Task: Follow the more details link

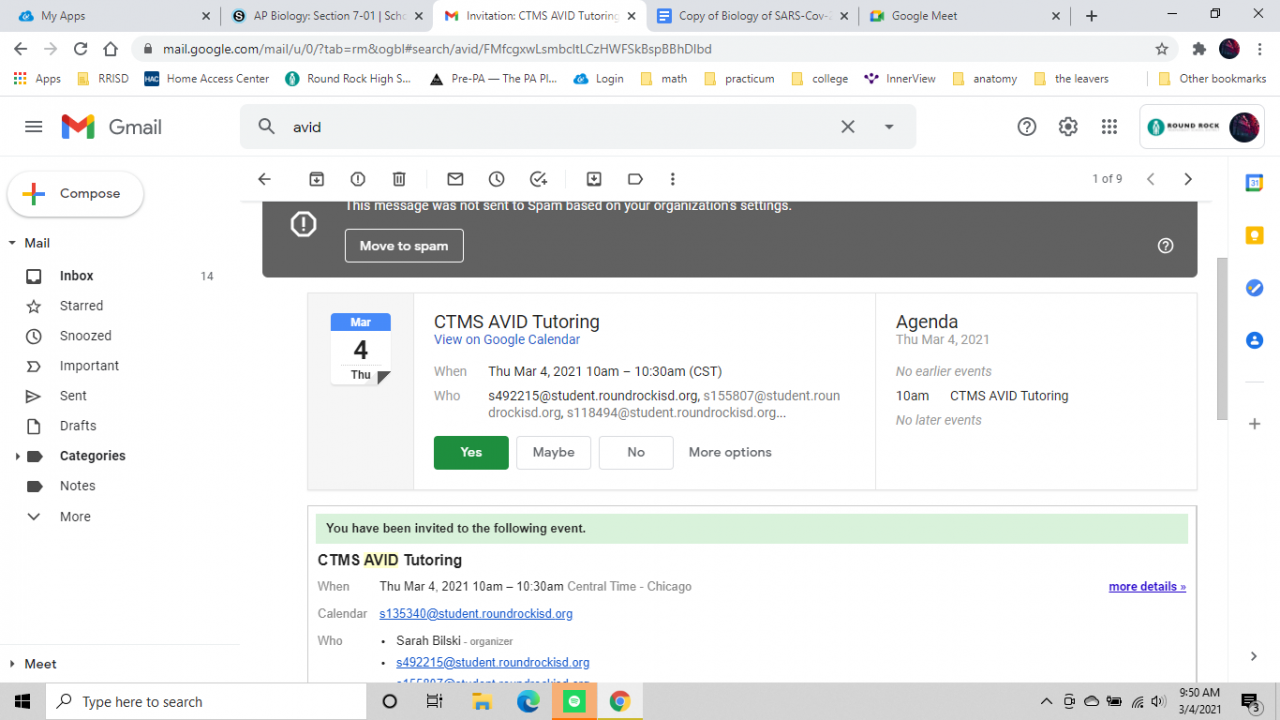Action: (1147, 587)
